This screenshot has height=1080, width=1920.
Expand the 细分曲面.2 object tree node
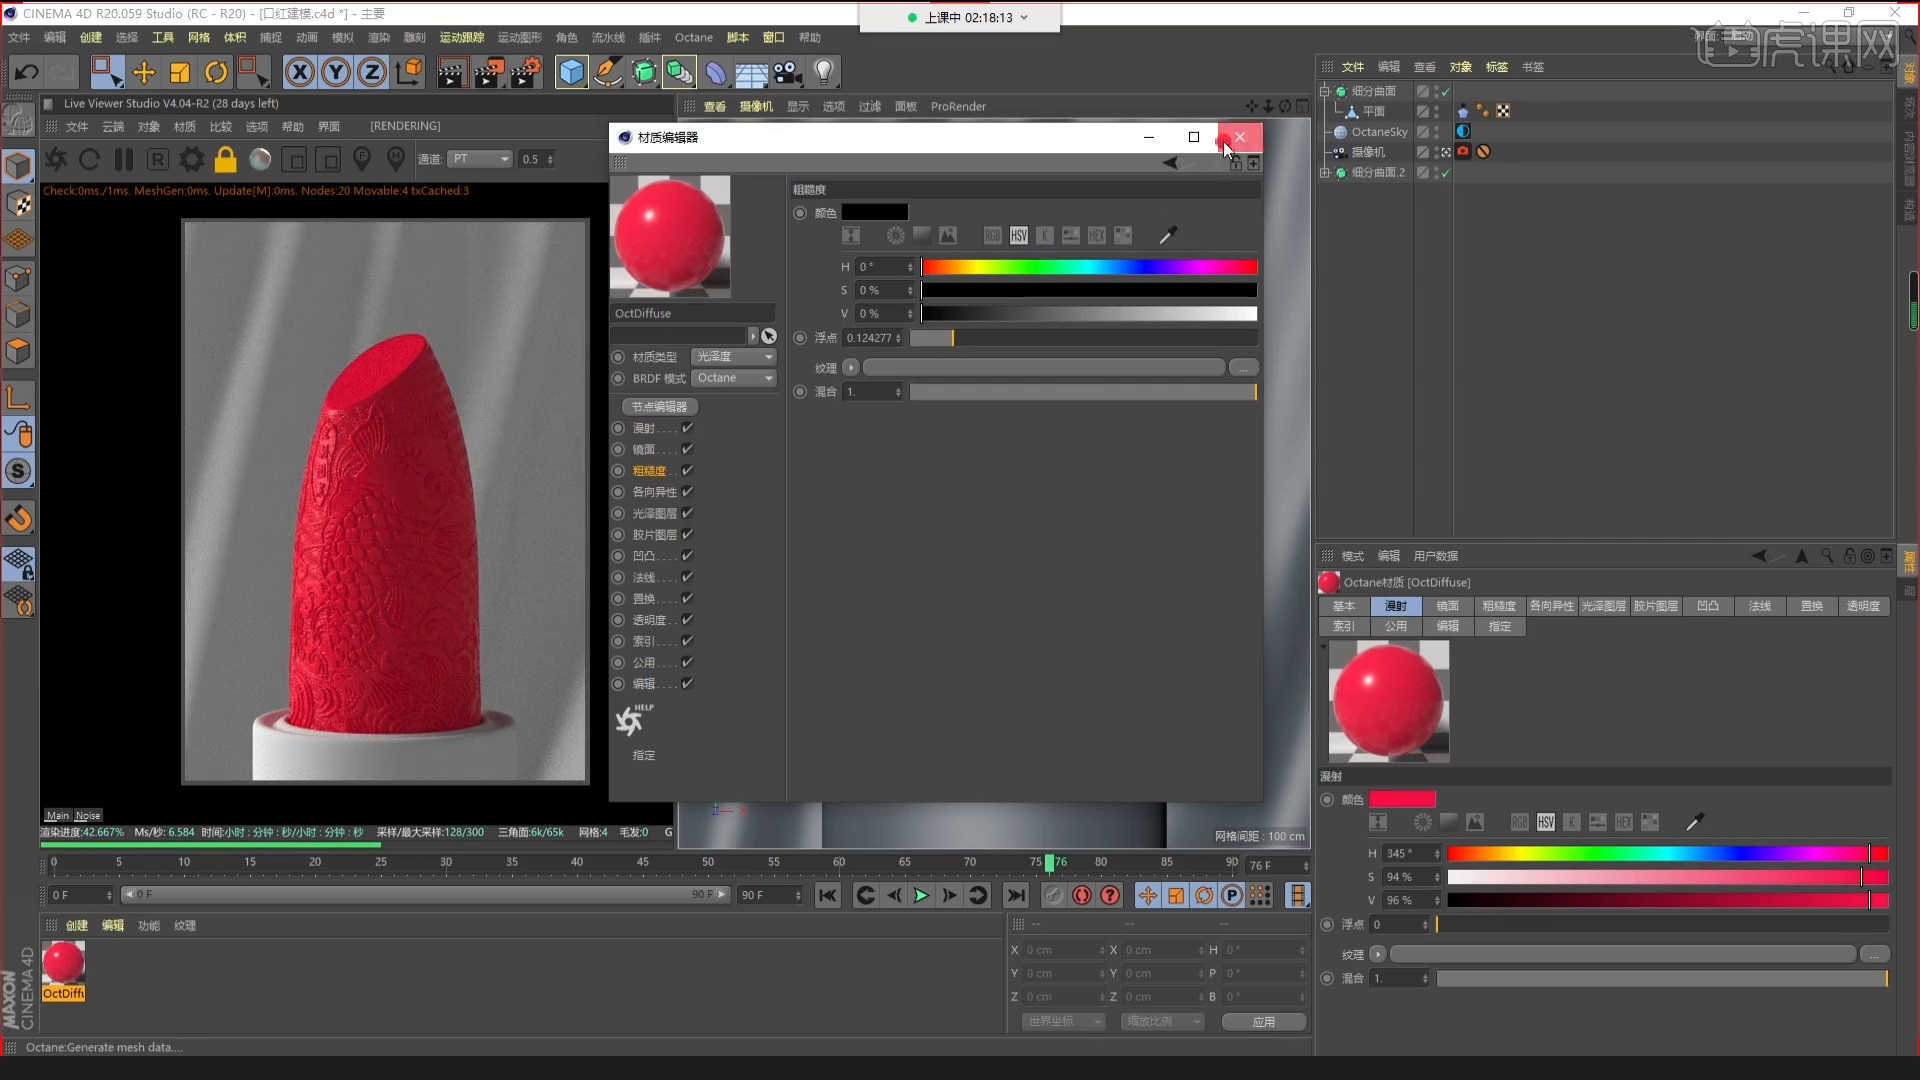click(1325, 173)
